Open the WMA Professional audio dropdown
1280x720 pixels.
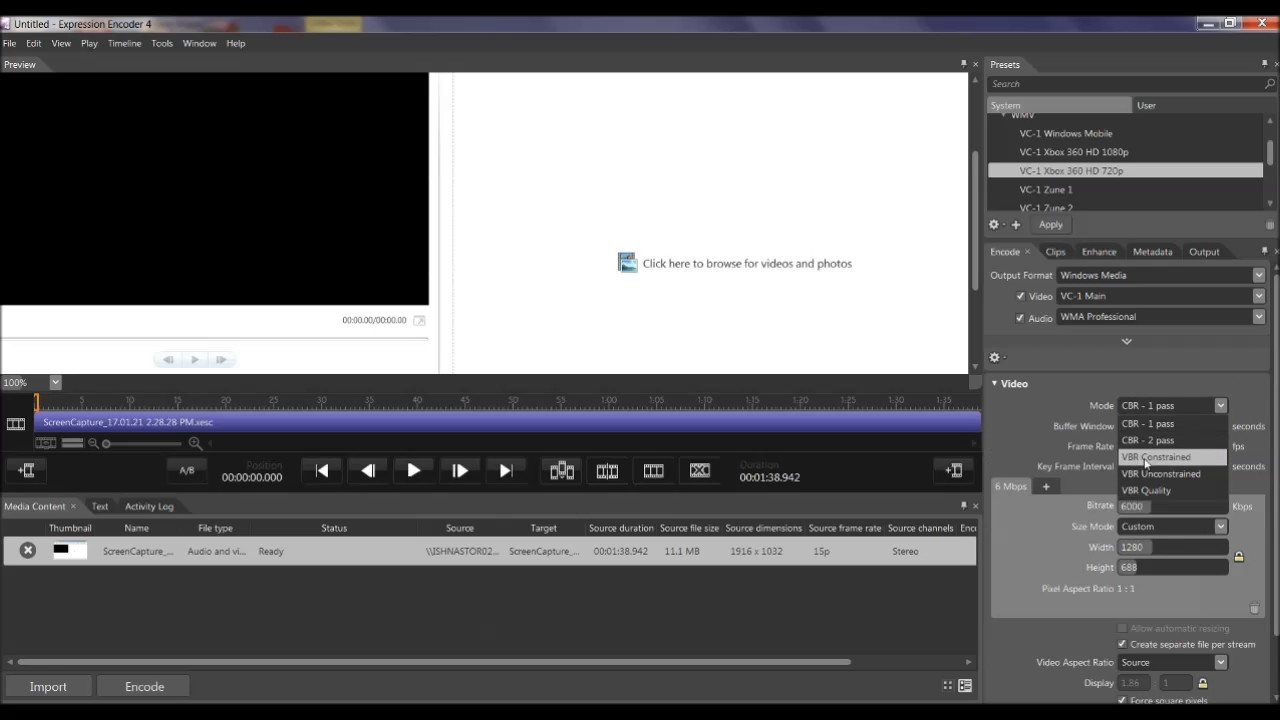coord(1161,317)
